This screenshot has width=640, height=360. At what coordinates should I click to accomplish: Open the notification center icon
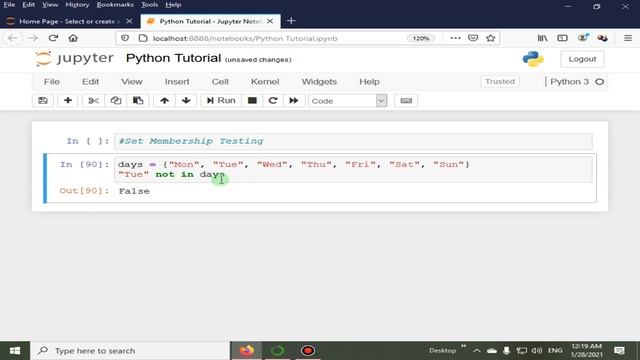coord(620,351)
